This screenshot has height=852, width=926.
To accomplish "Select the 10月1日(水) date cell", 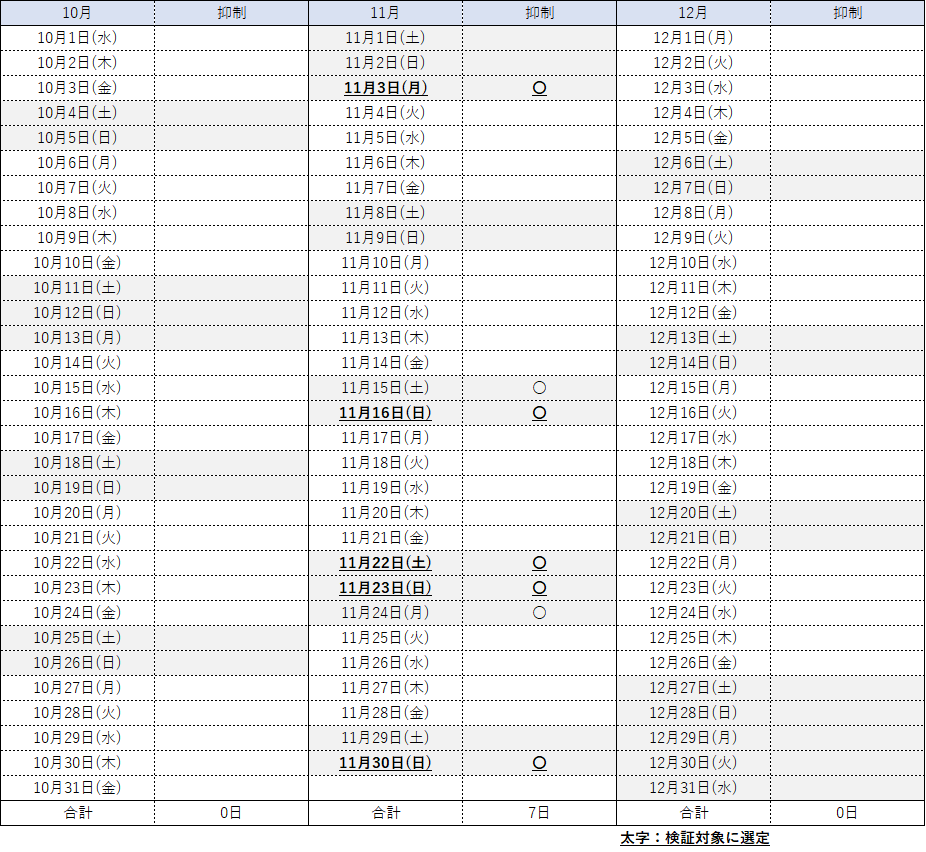I will click(77, 38).
